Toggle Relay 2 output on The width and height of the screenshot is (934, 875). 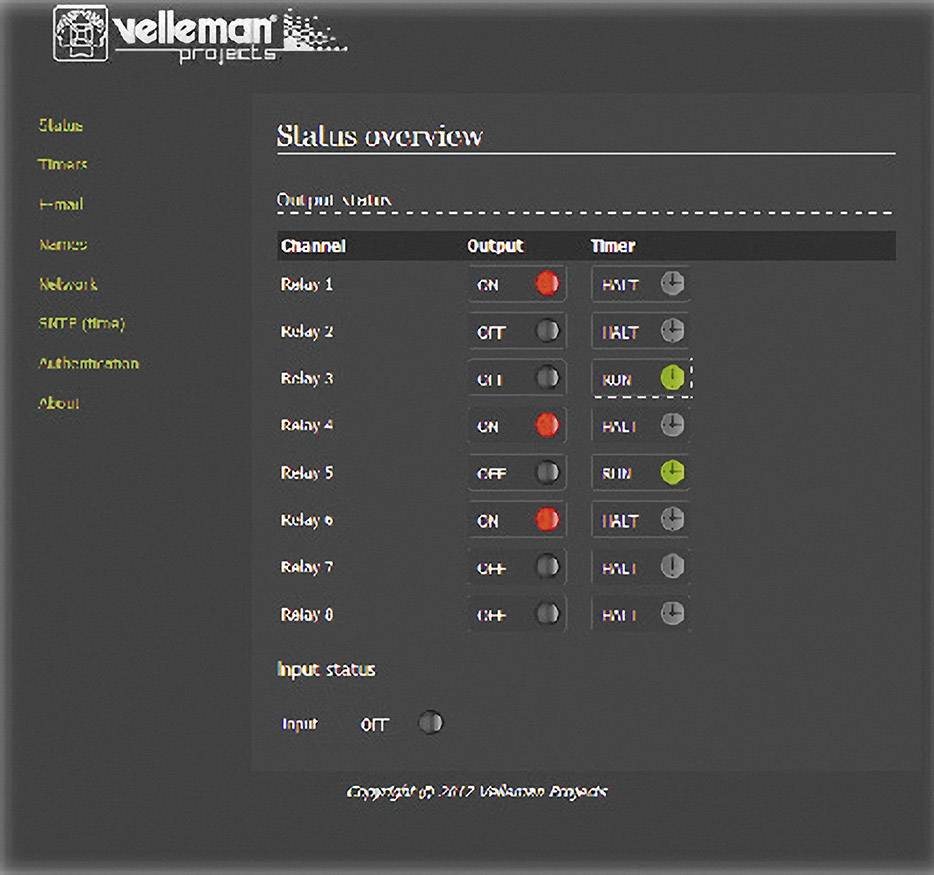tap(547, 331)
